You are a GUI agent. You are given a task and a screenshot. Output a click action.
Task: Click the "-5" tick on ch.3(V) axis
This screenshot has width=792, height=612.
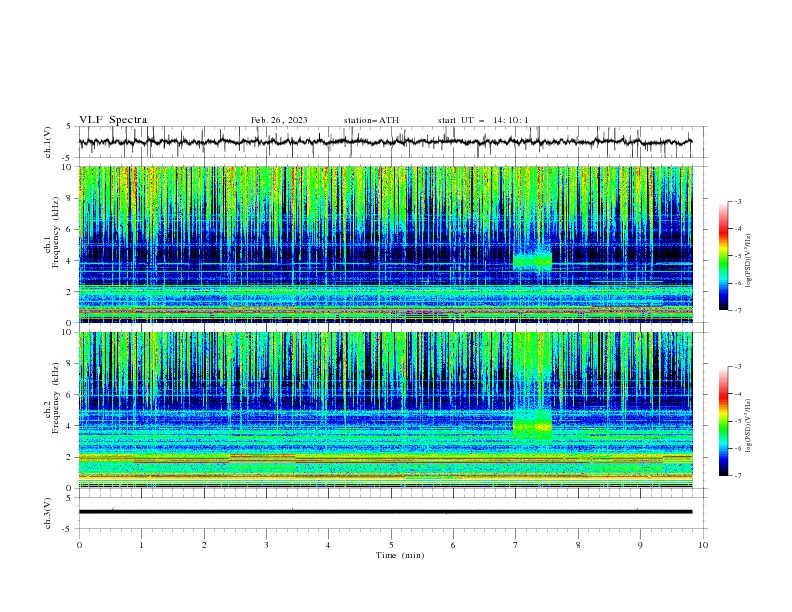coord(67,529)
